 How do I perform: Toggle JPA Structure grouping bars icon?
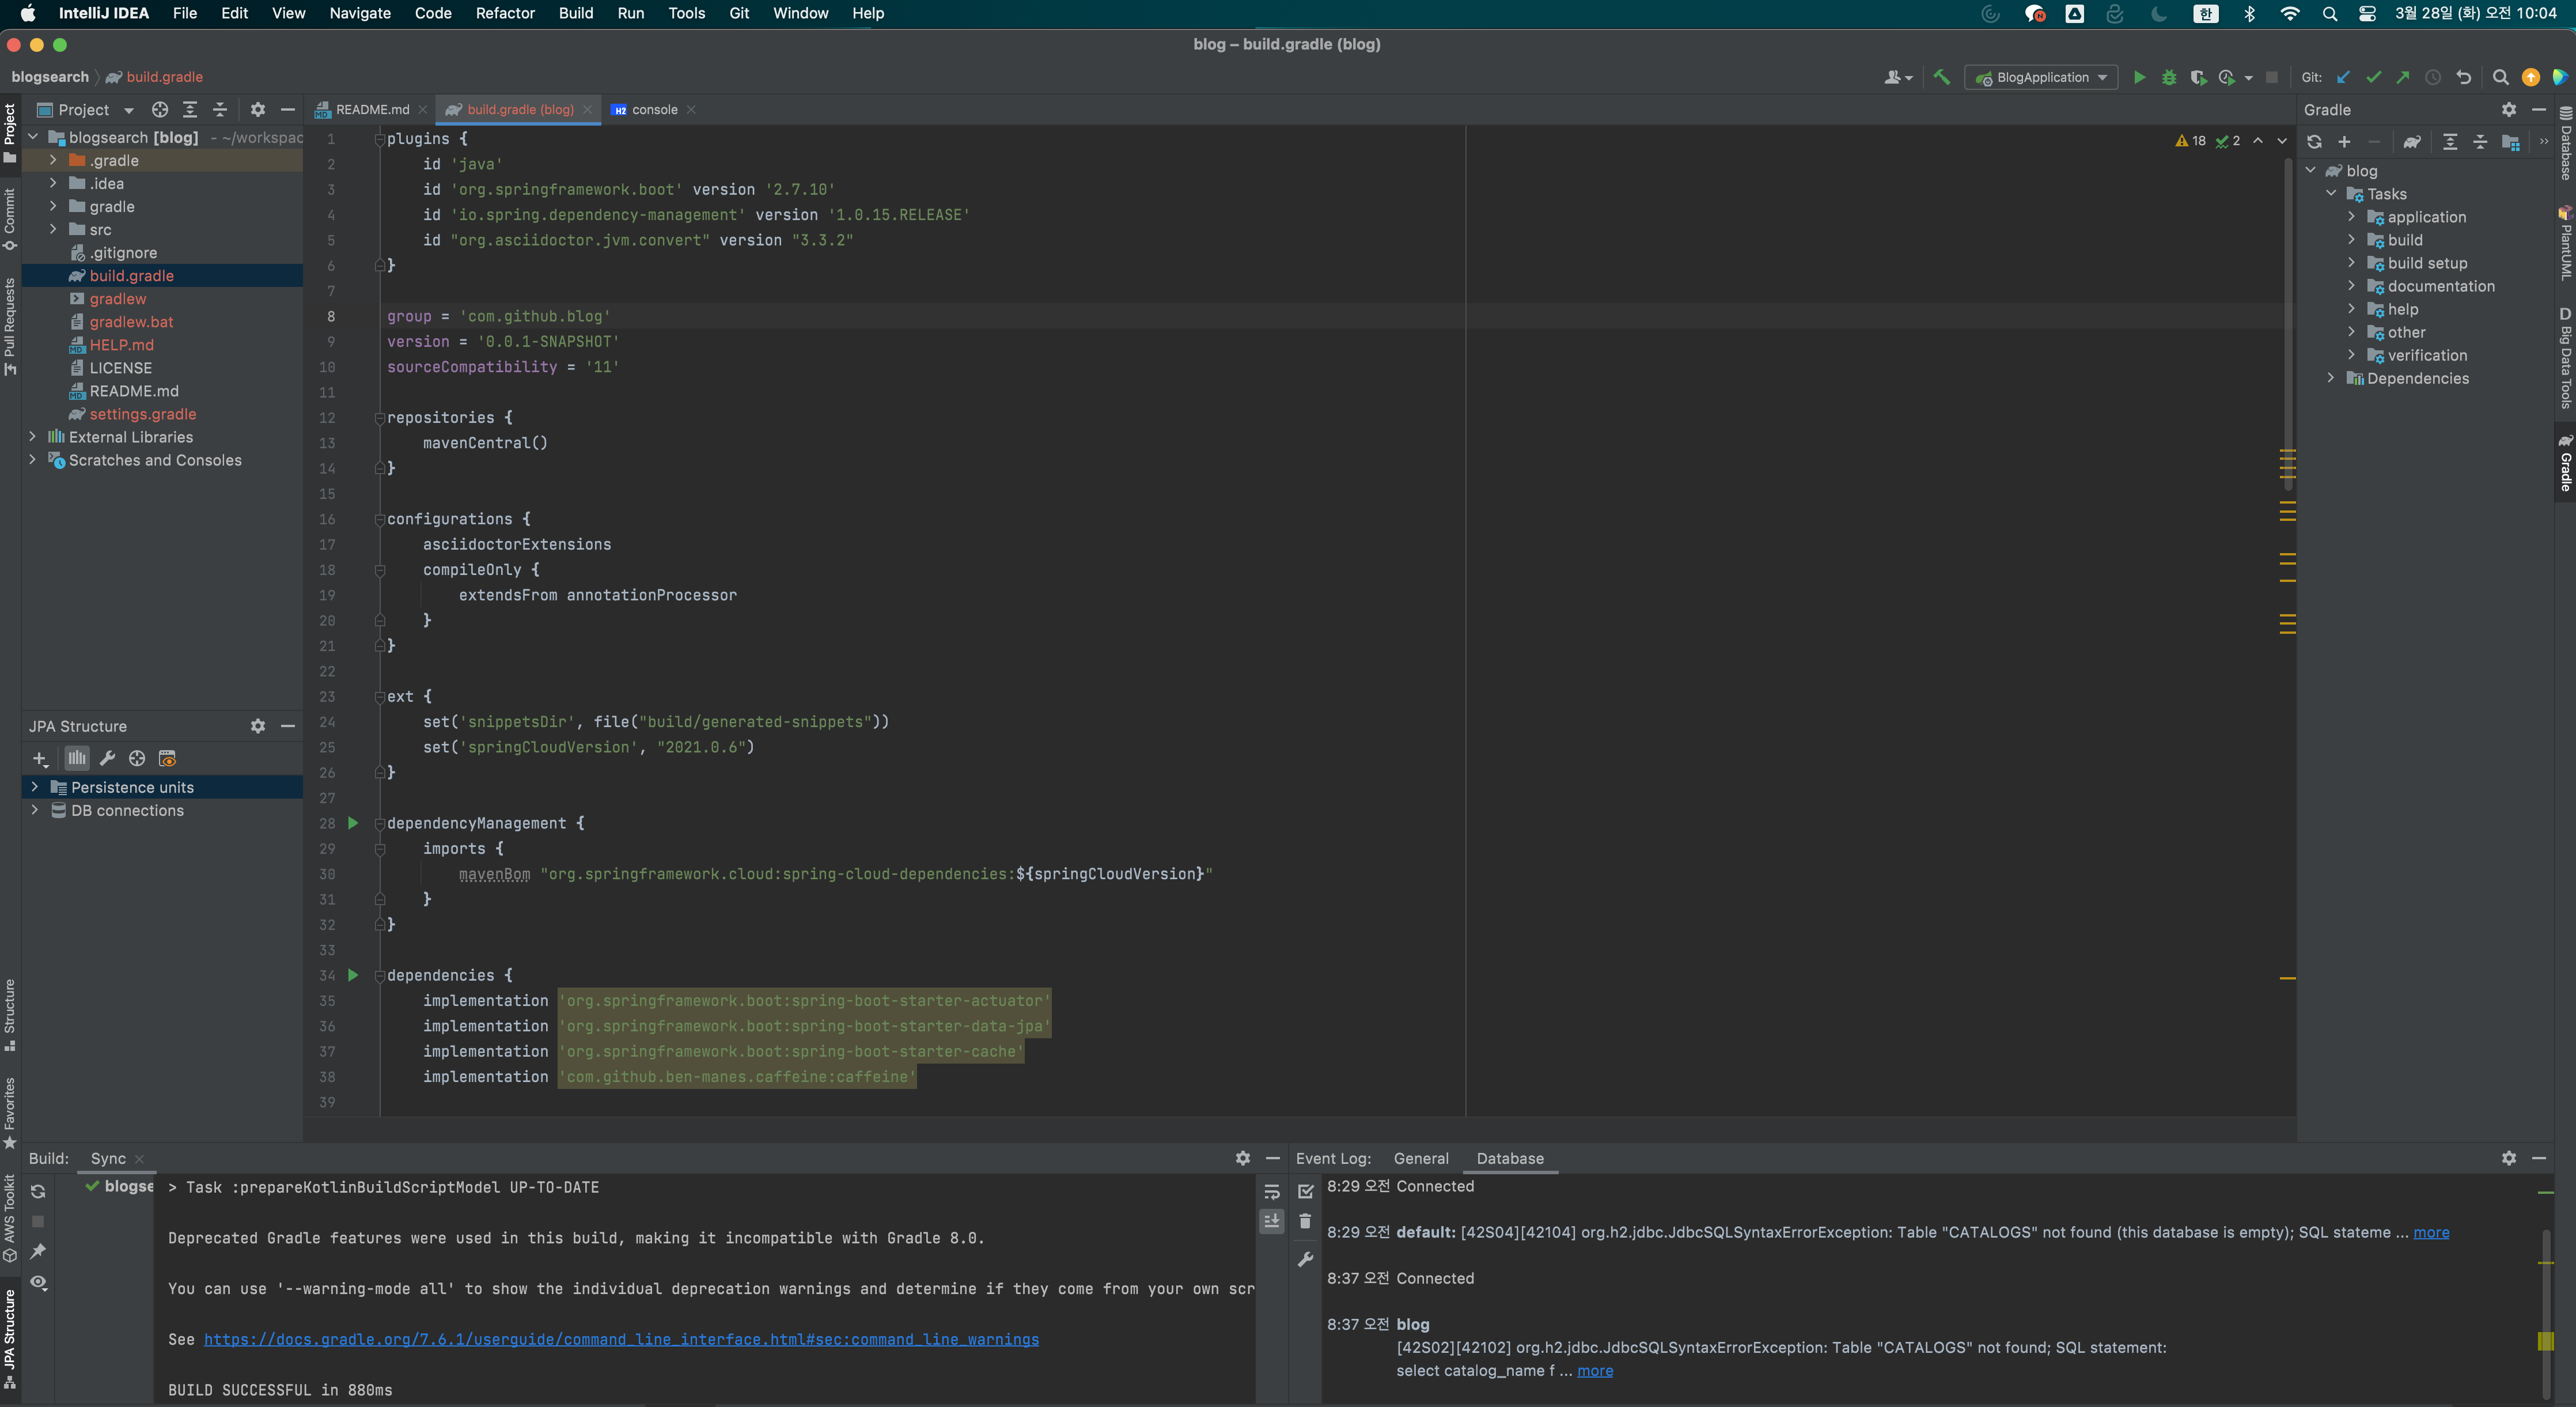tap(77, 758)
